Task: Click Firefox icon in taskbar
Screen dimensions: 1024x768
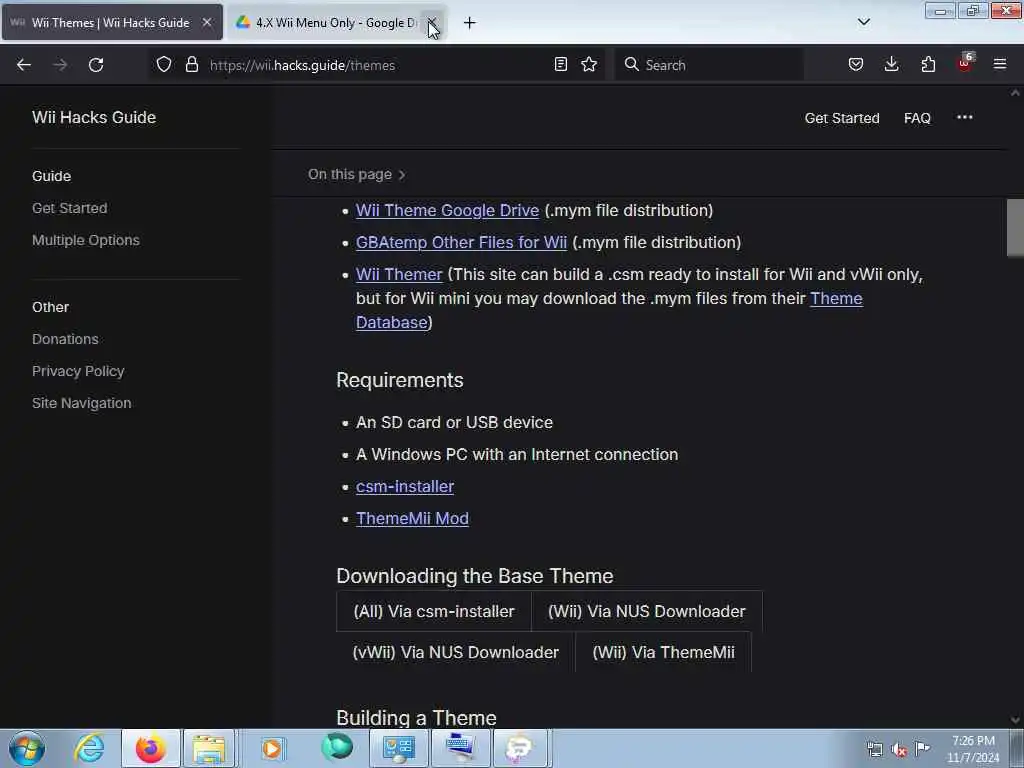Action: click(151, 748)
